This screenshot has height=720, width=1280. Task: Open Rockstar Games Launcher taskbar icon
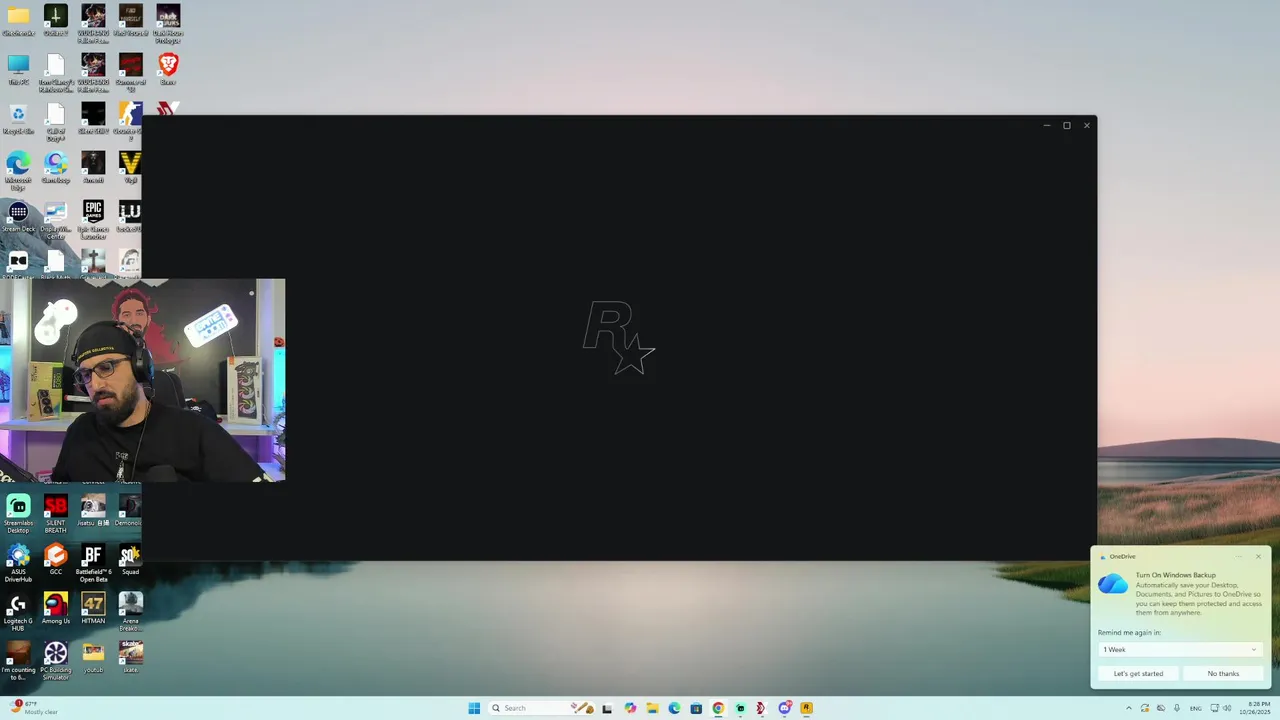coord(806,708)
